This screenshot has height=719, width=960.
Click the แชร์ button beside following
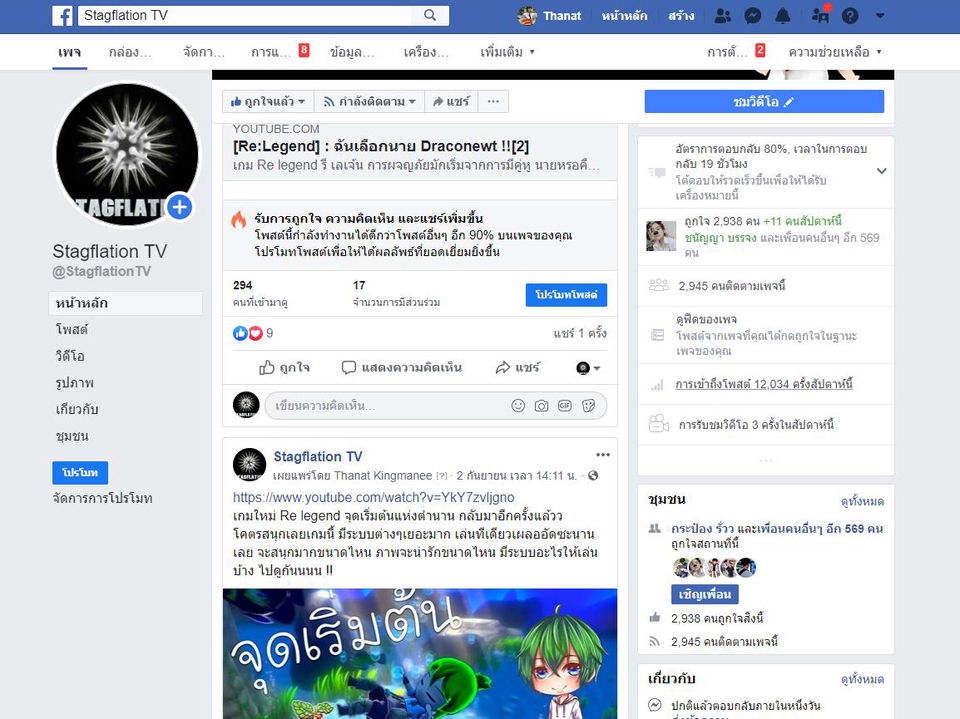(x=451, y=102)
